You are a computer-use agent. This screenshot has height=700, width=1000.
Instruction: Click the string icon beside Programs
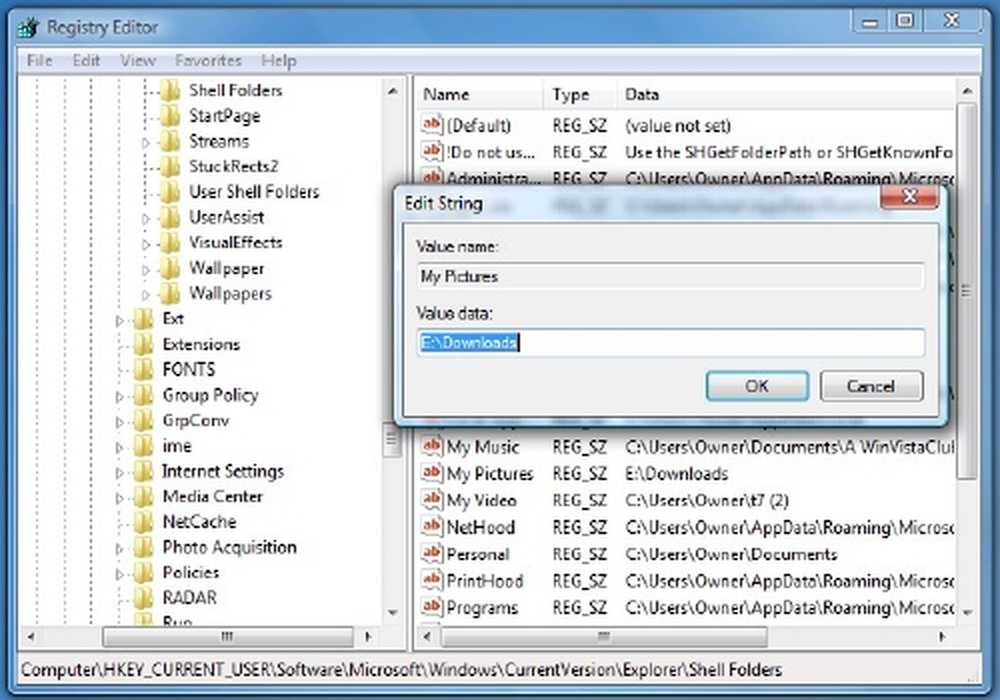pos(432,607)
